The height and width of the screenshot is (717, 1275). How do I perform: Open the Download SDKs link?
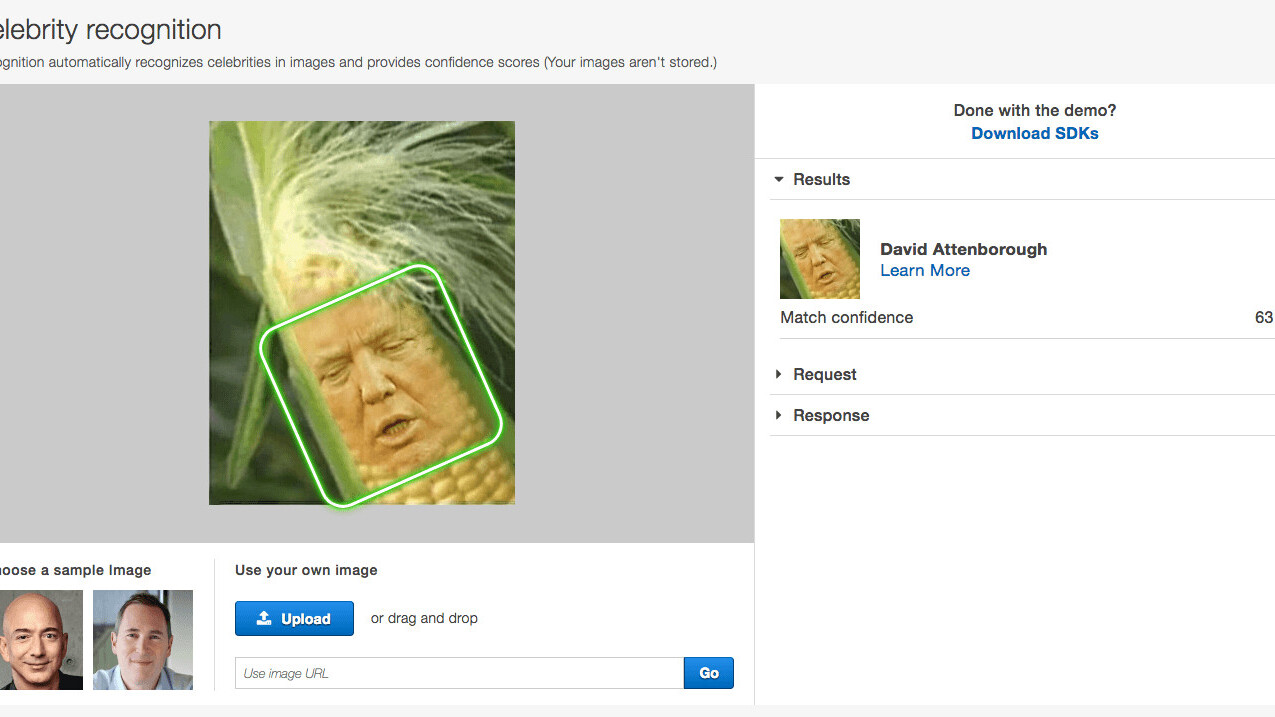click(1034, 133)
